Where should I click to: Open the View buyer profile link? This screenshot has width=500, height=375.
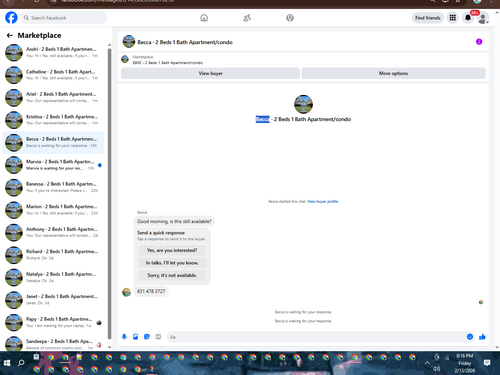tap(323, 201)
